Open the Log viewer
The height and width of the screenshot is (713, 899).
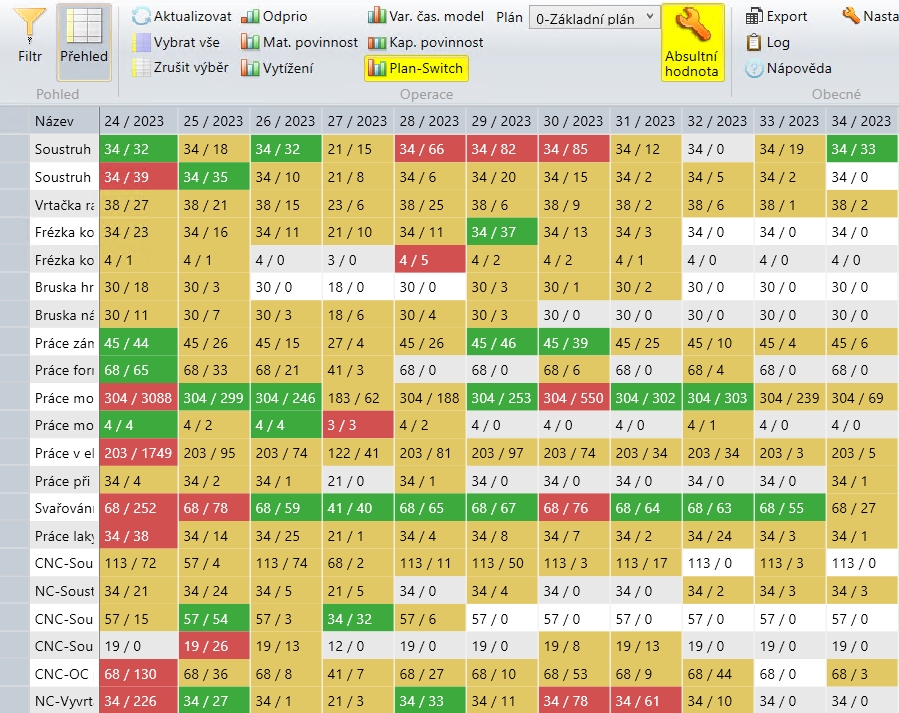pos(767,42)
